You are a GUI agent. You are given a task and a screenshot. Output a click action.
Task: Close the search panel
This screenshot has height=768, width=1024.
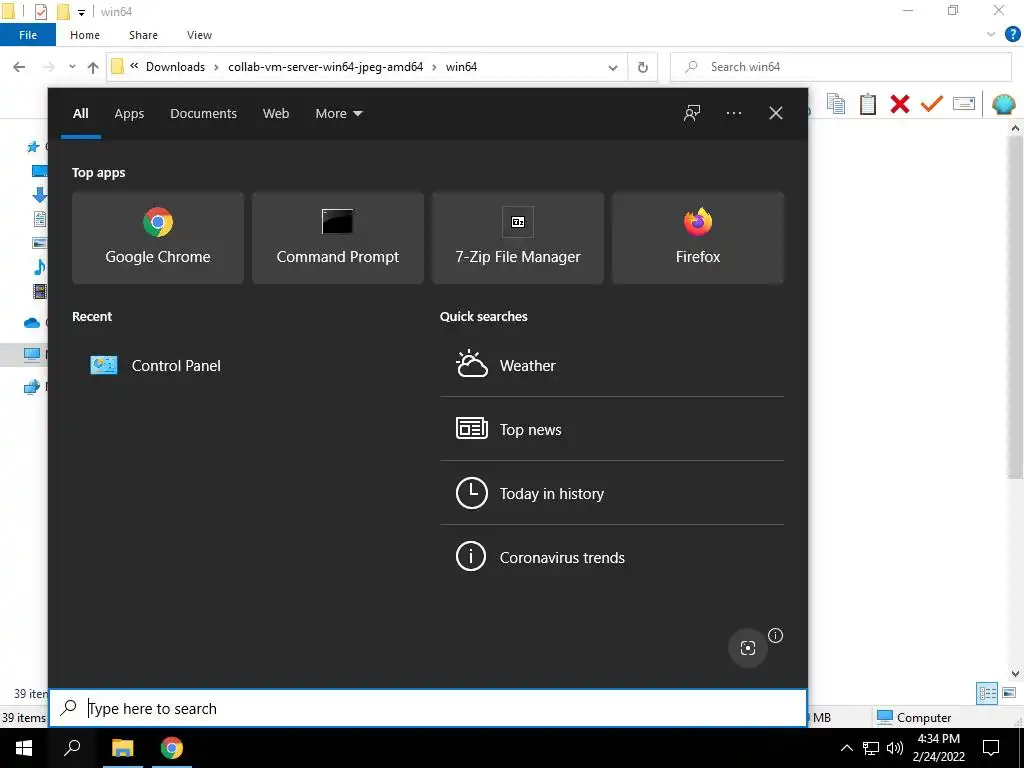(775, 114)
